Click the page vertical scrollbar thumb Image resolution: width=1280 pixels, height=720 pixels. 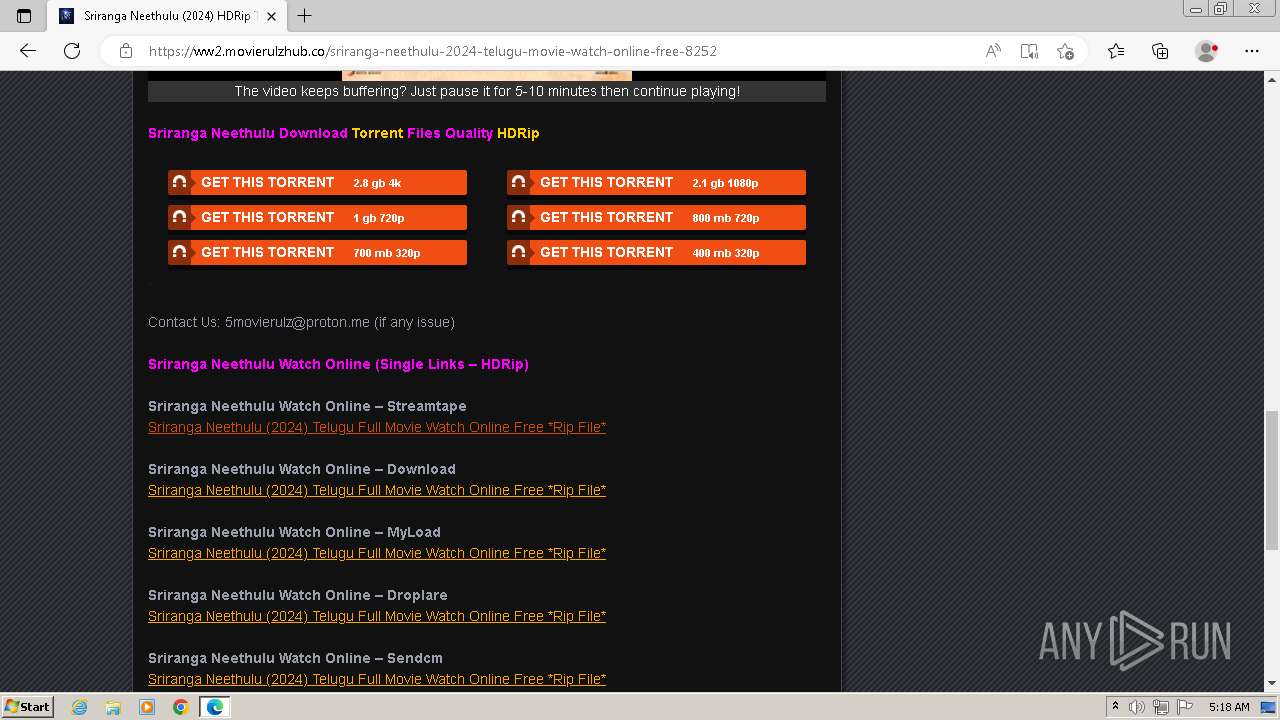(x=1271, y=480)
